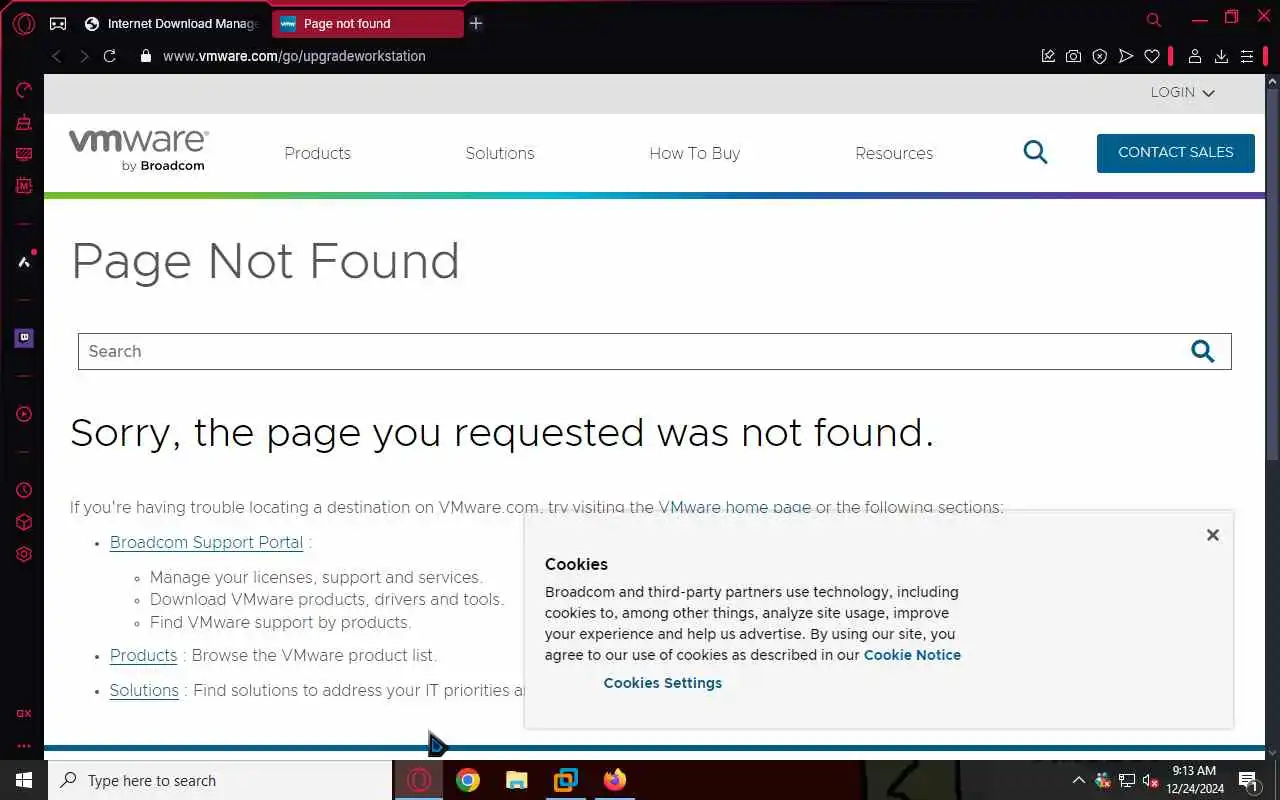Open a new tab with the plus button
The image size is (1280, 800).
click(x=476, y=23)
